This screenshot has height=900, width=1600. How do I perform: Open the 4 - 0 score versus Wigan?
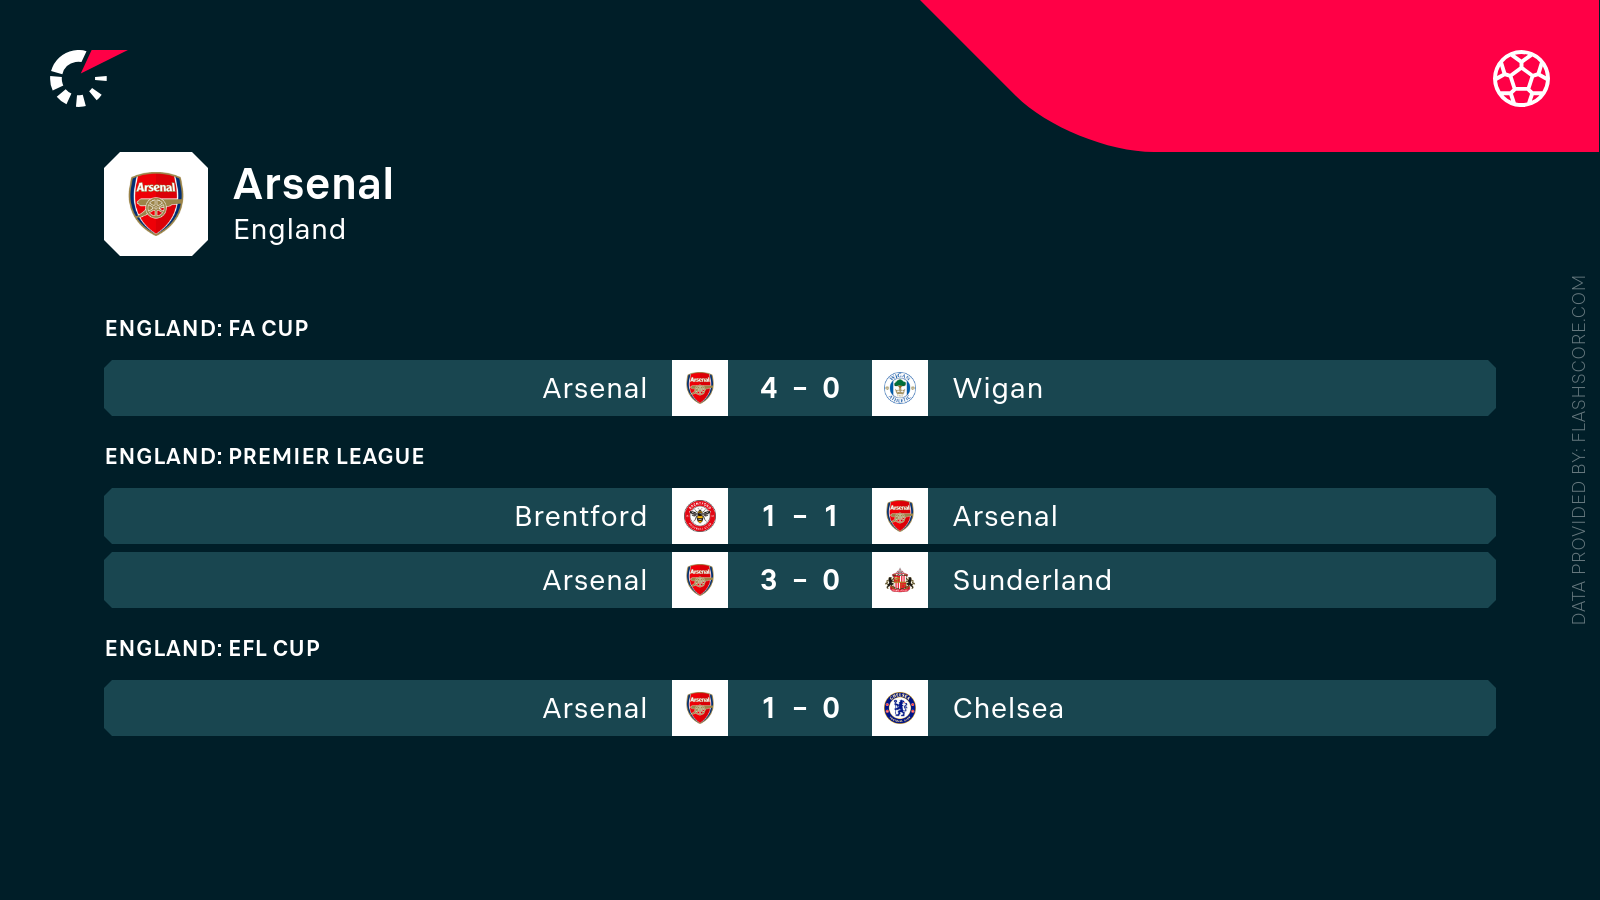800,388
